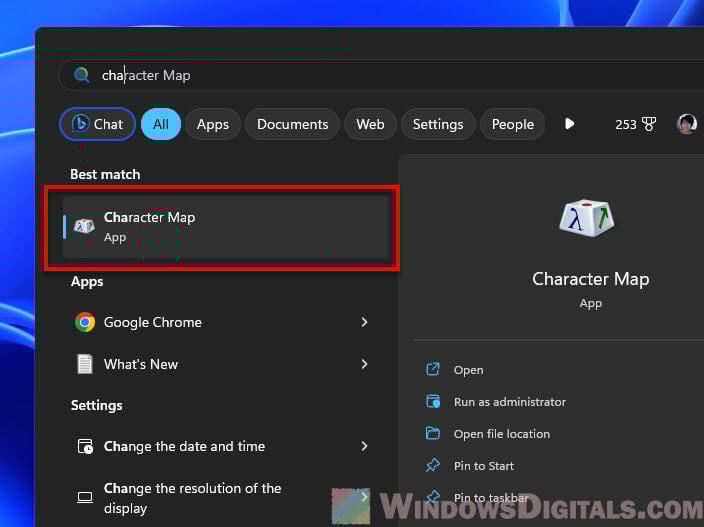The height and width of the screenshot is (527, 704).
Task: Expand What's New result chevron
Action: point(364,364)
